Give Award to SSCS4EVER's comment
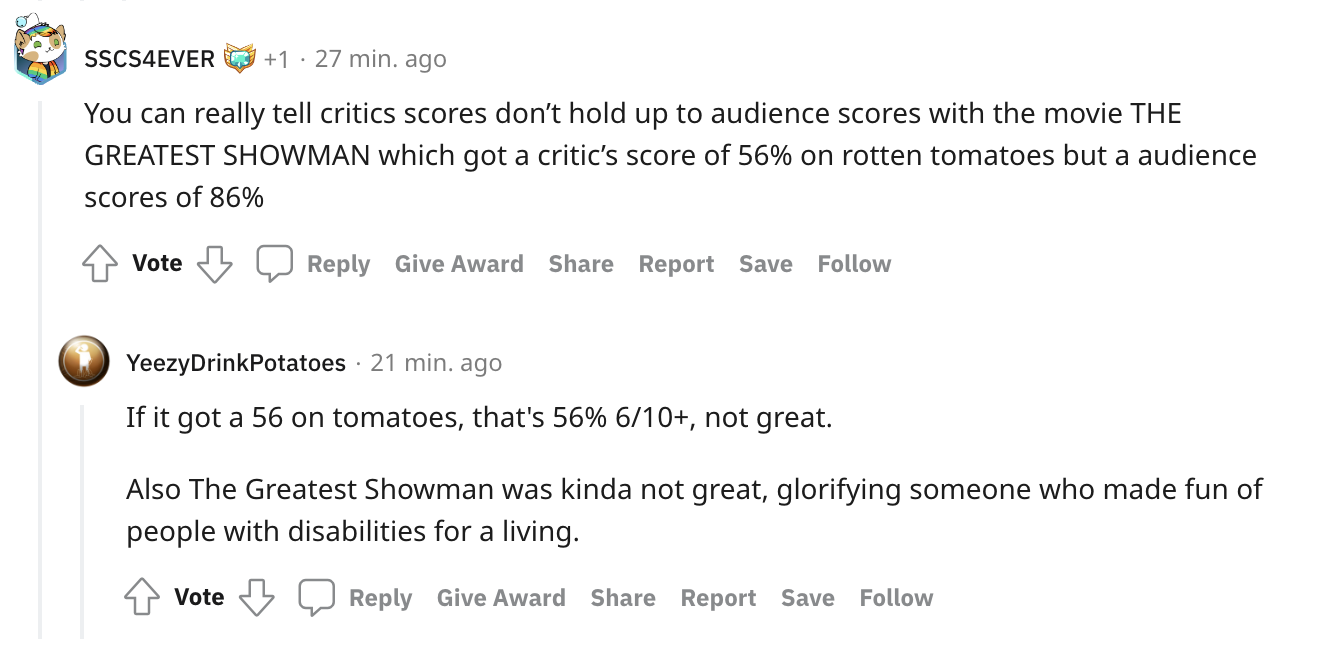The width and height of the screenshot is (1332, 648). click(x=459, y=264)
